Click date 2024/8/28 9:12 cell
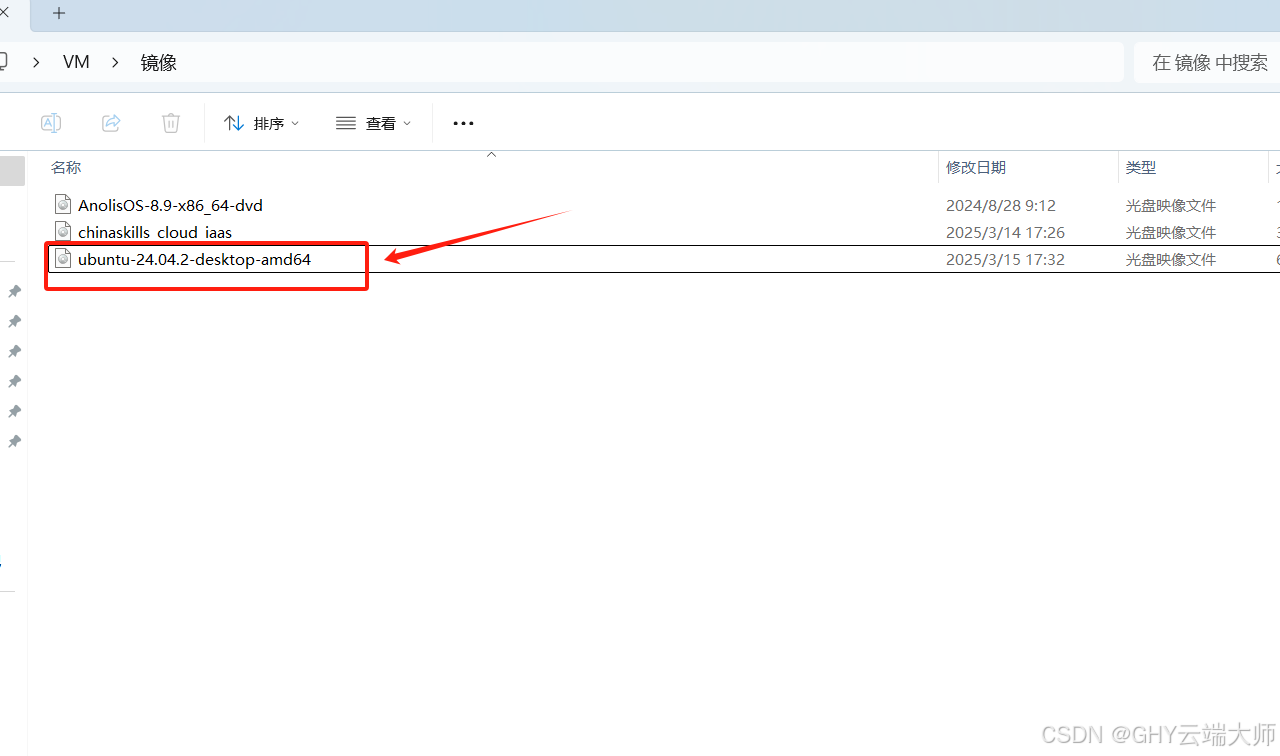The width and height of the screenshot is (1280, 756). tap(1001, 205)
